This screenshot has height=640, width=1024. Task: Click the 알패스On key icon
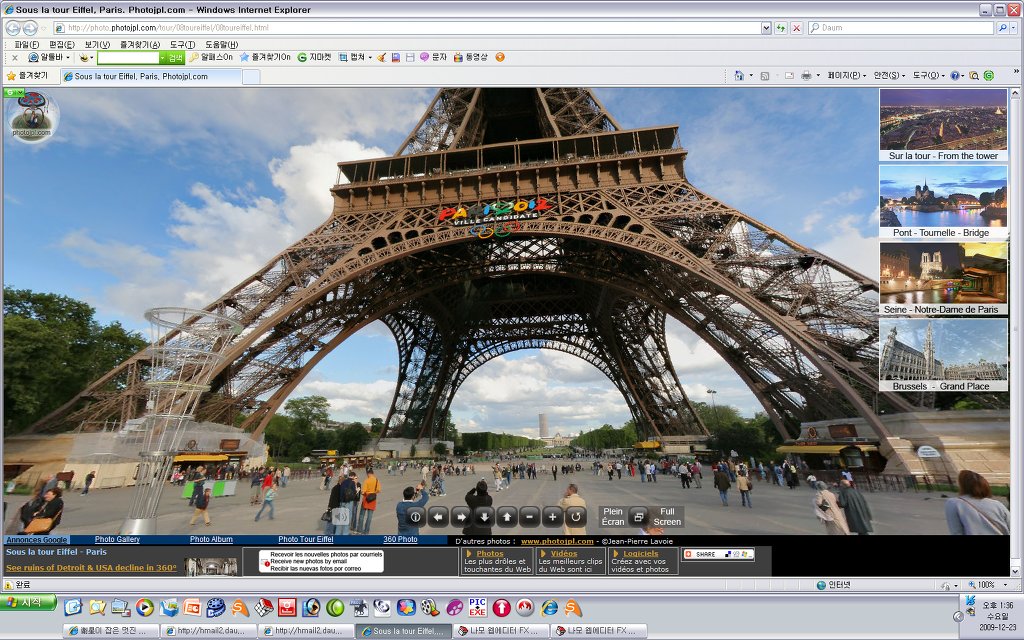coord(194,57)
